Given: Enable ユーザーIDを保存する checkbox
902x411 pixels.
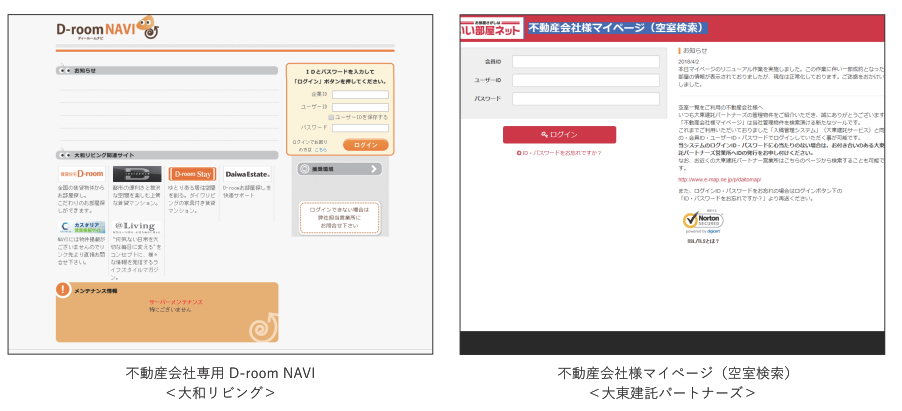Looking at the screenshot, I should [331, 117].
